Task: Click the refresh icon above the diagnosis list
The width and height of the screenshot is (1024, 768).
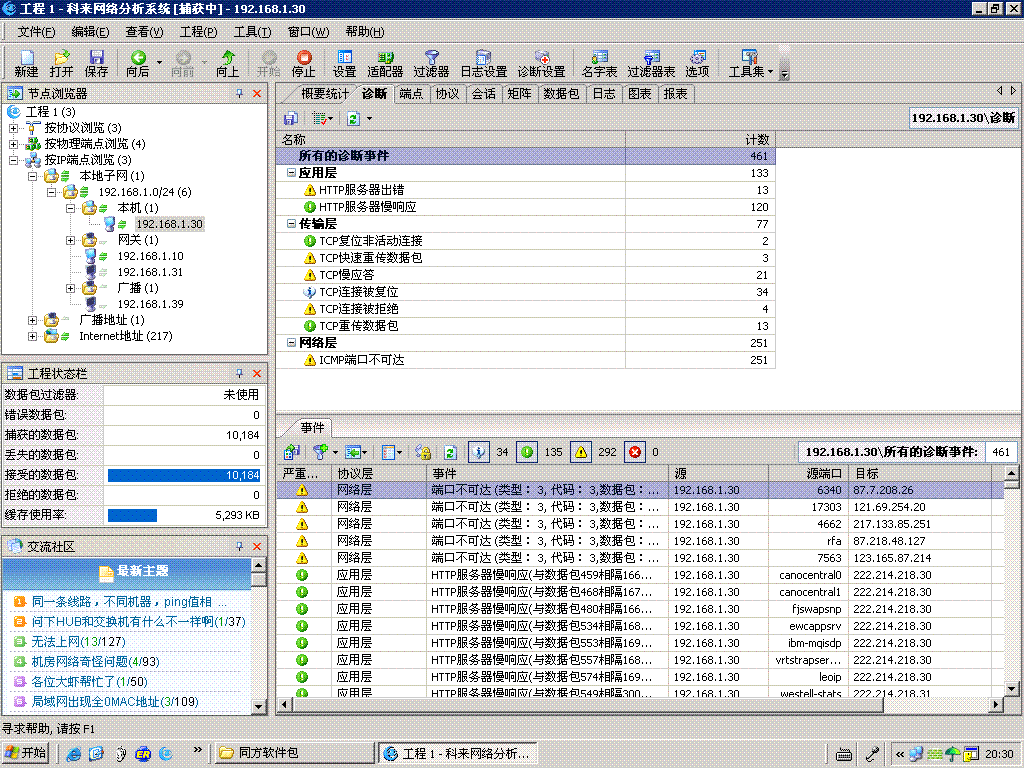Action: point(353,118)
